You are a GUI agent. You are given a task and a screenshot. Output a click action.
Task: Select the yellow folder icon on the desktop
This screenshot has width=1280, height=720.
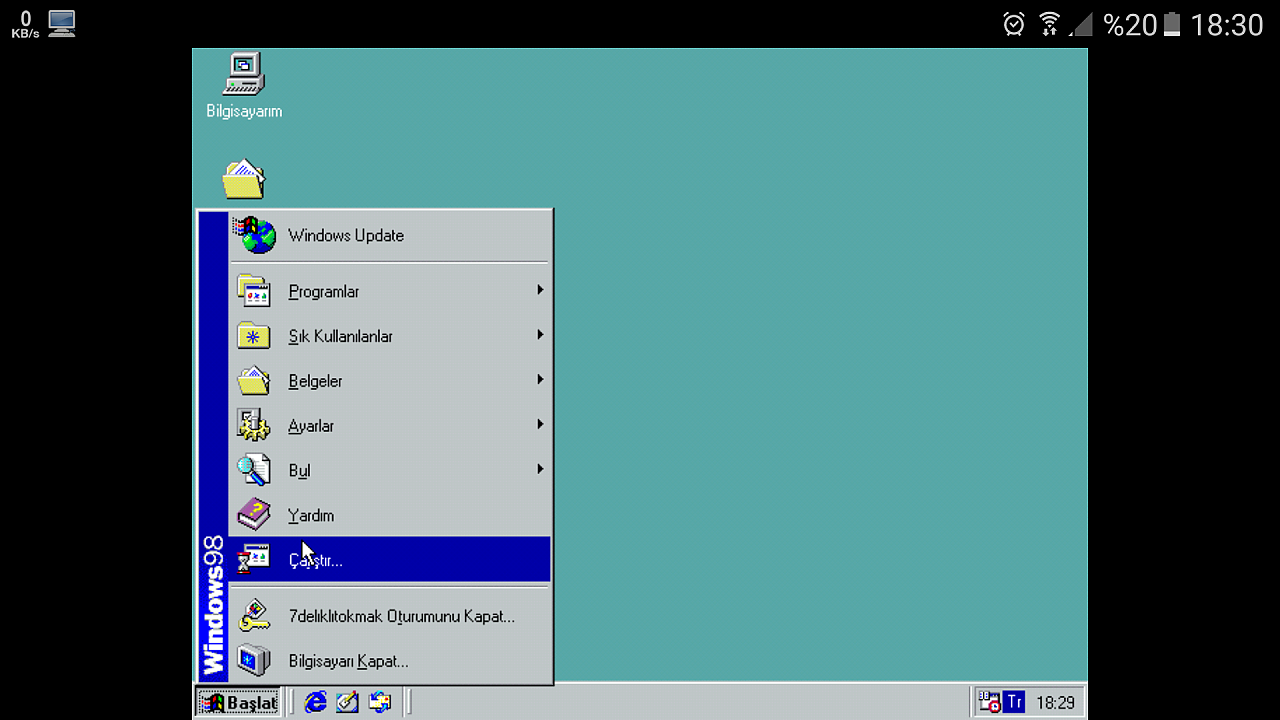tap(244, 180)
